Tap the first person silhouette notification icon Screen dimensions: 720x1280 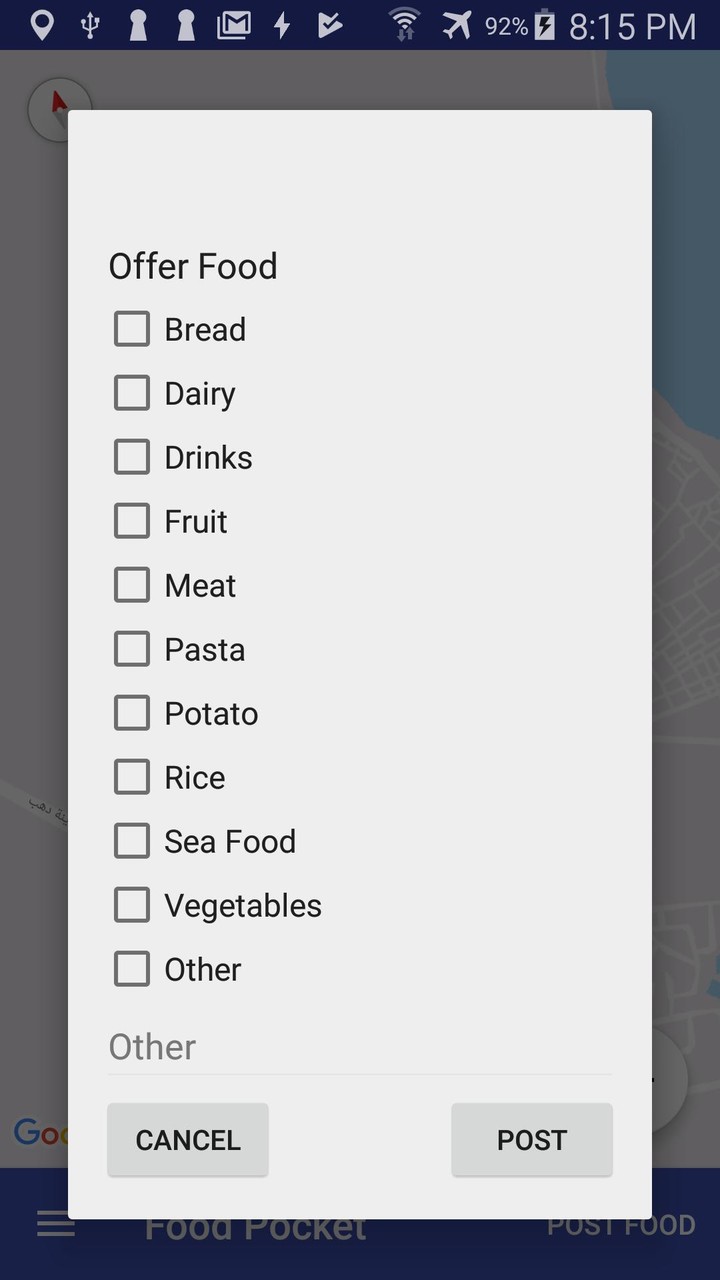pyautogui.click(x=137, y=25)
